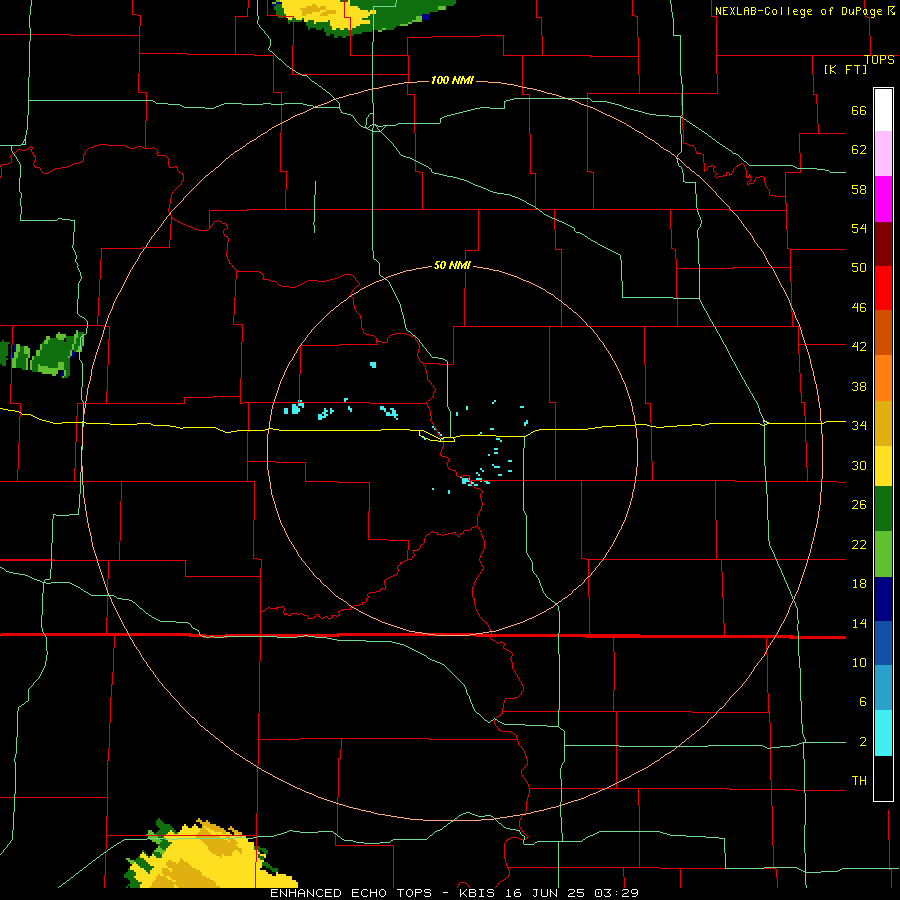Click the legend value 34

(859, 425)
